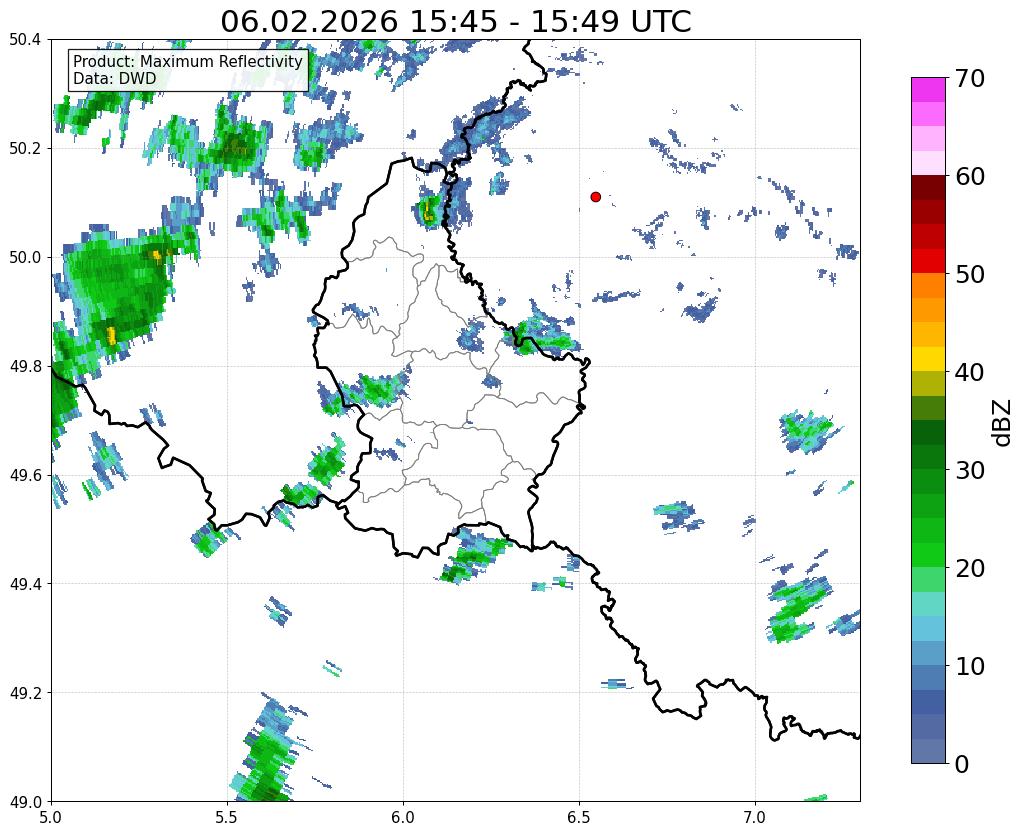Click the latitude axis label 50.0

25,258
